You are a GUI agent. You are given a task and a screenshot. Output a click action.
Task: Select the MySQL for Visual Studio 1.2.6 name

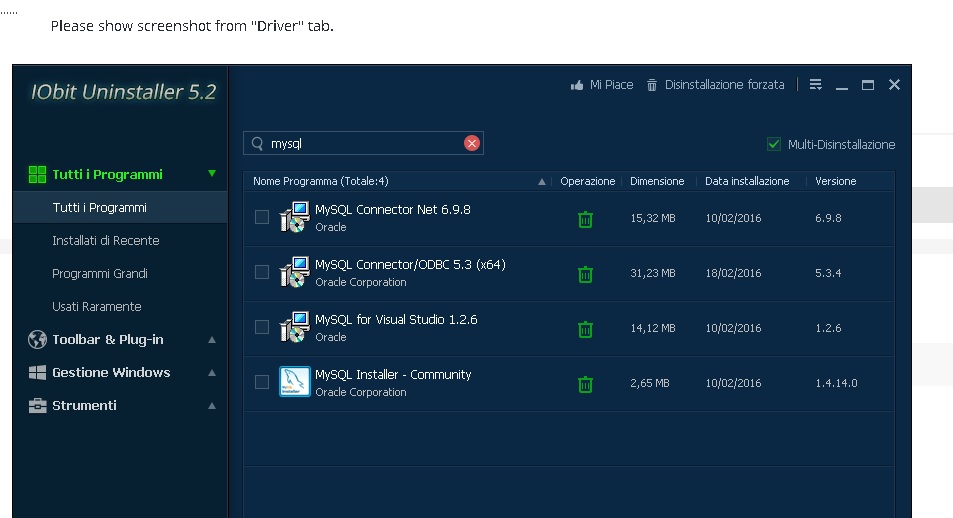[x=396, y=320]
